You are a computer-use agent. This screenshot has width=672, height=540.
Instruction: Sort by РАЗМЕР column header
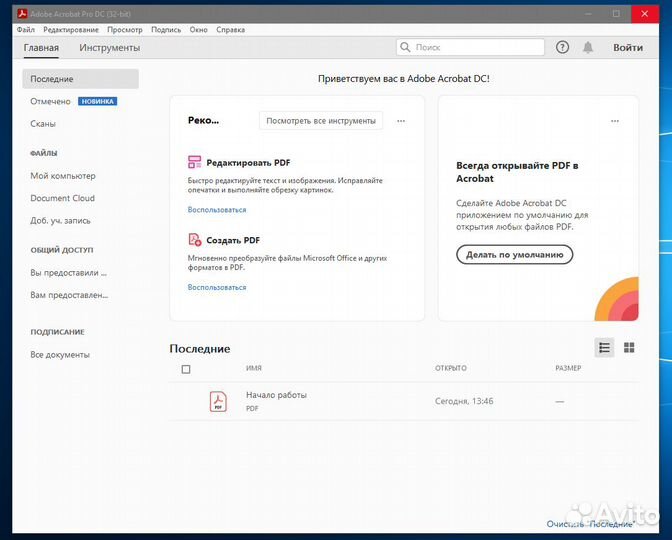click(568, 368)
